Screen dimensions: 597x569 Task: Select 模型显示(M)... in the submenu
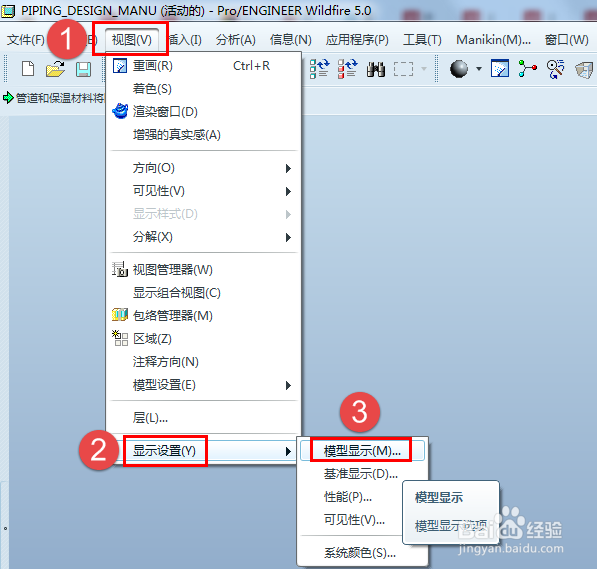tap(362, 451)
